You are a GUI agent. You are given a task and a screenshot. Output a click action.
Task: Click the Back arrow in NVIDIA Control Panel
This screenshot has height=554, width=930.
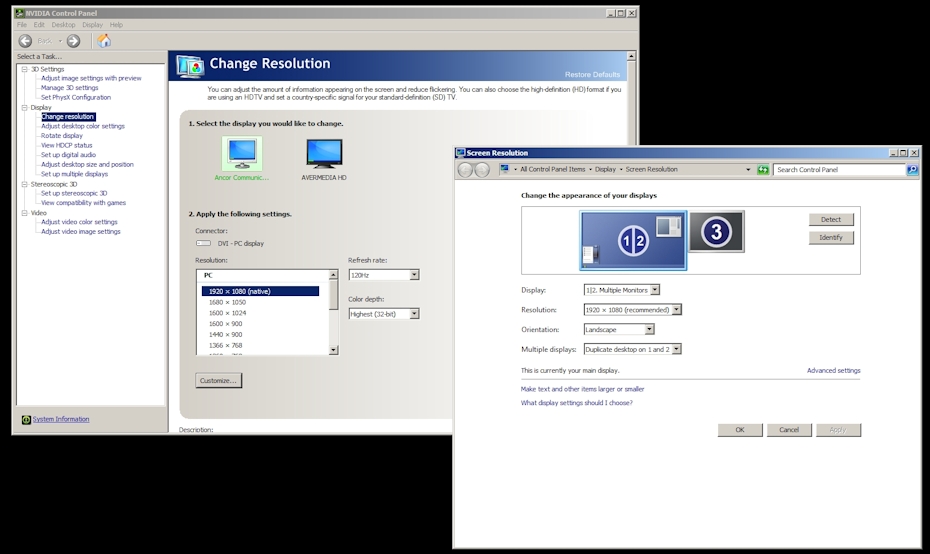pos(26,41)
